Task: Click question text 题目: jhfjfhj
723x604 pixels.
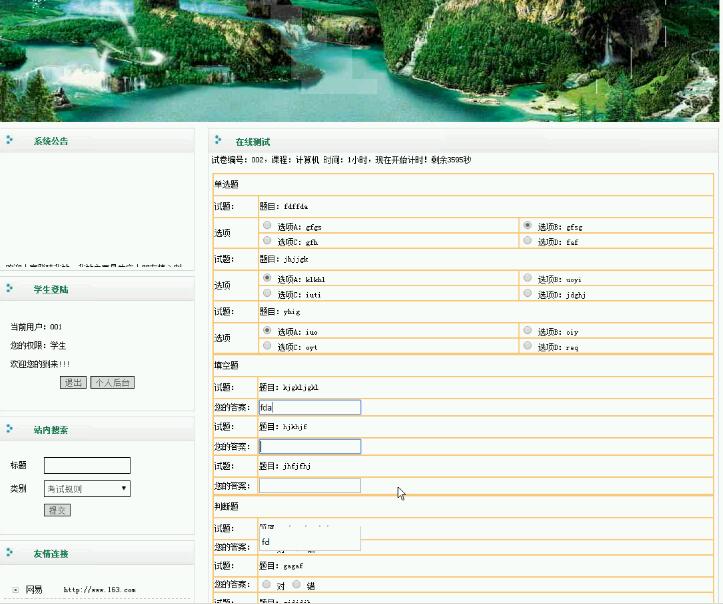Action: click(x=285, y=466)
